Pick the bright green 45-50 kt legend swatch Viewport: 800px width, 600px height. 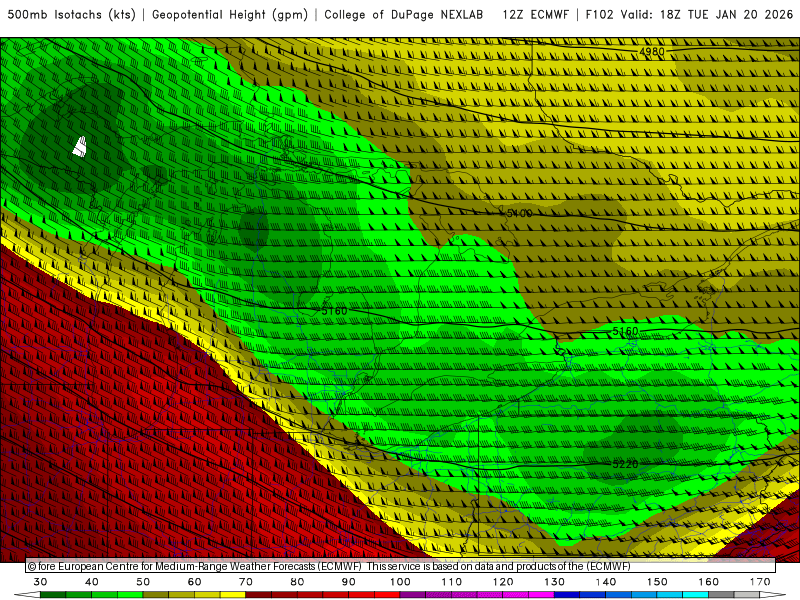(x=130, y=595)
